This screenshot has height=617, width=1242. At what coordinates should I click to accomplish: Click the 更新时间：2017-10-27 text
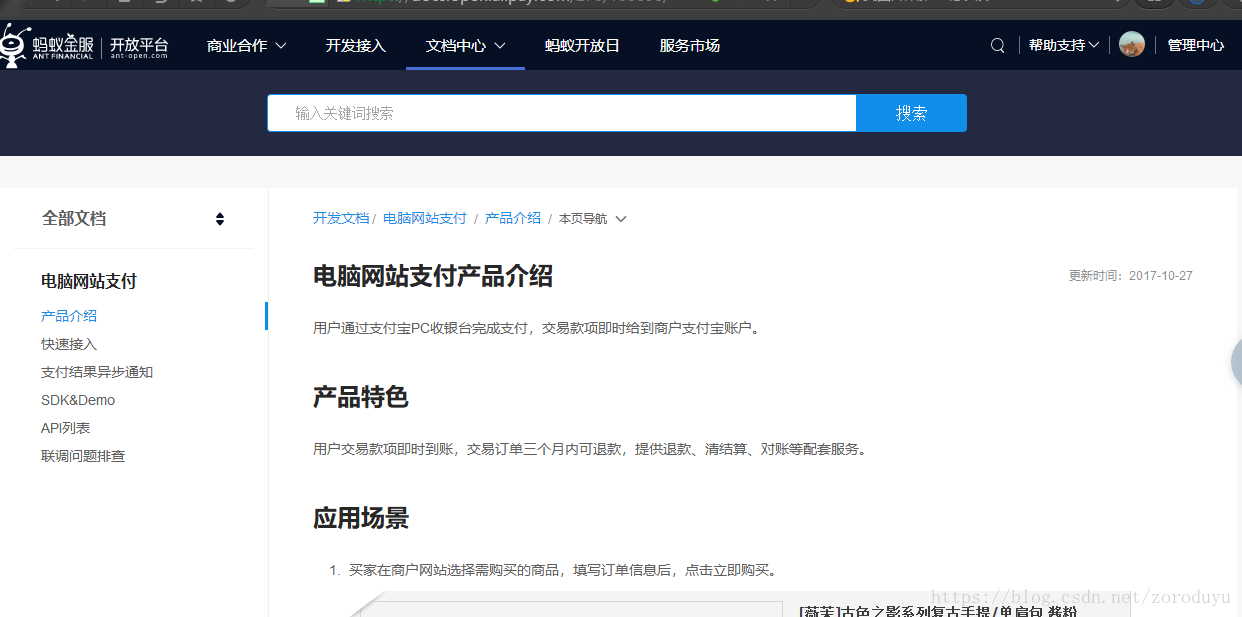click(x=1131, y=276)
